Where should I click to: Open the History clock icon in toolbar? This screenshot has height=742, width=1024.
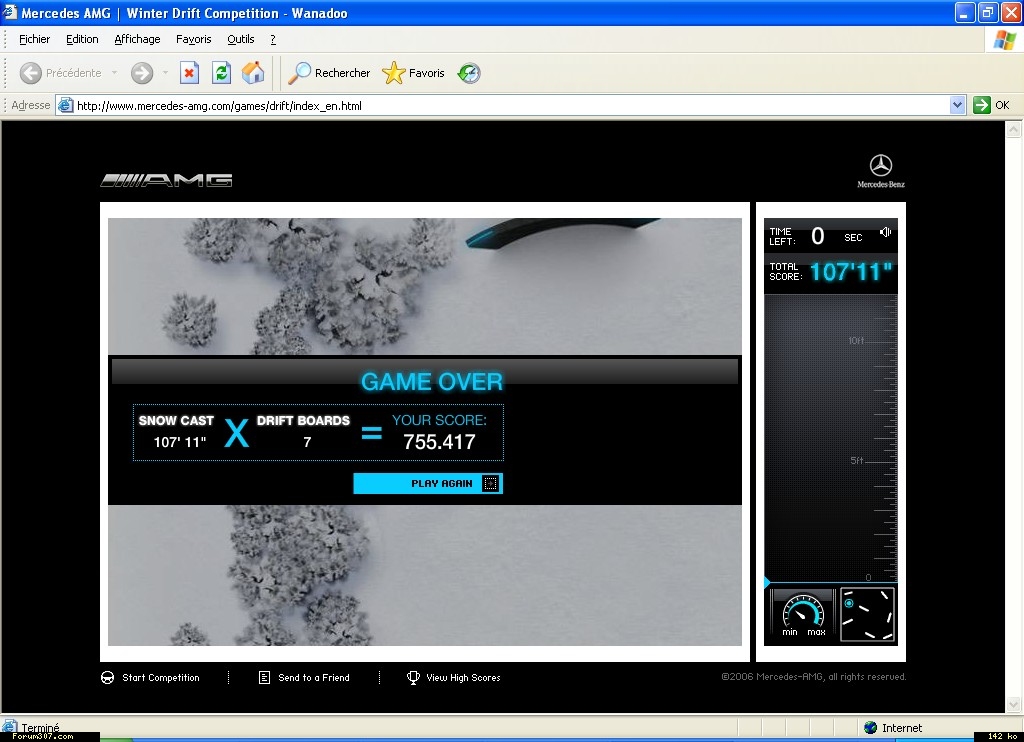(x=469, y=73)
